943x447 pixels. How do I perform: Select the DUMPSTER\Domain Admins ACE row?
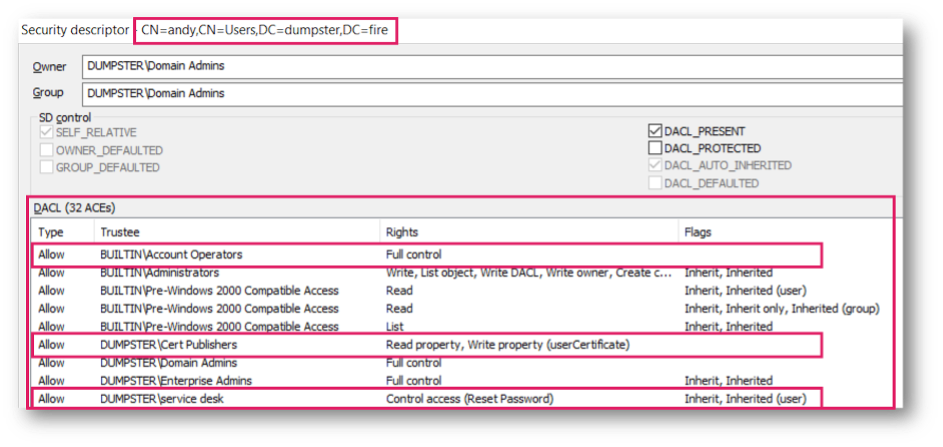(x=462, y=363)
